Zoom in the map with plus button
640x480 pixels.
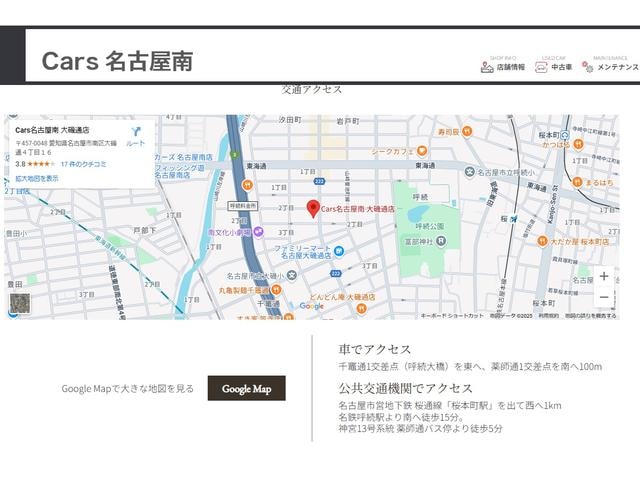click(x=604, y=276)
